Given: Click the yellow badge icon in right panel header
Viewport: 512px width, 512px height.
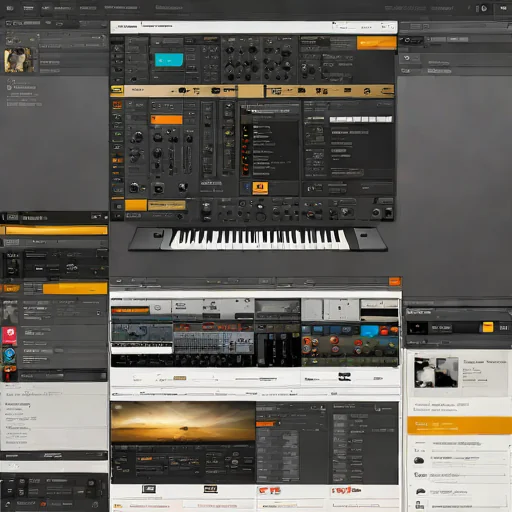Looking at the screenshot, I should [488, 327].
